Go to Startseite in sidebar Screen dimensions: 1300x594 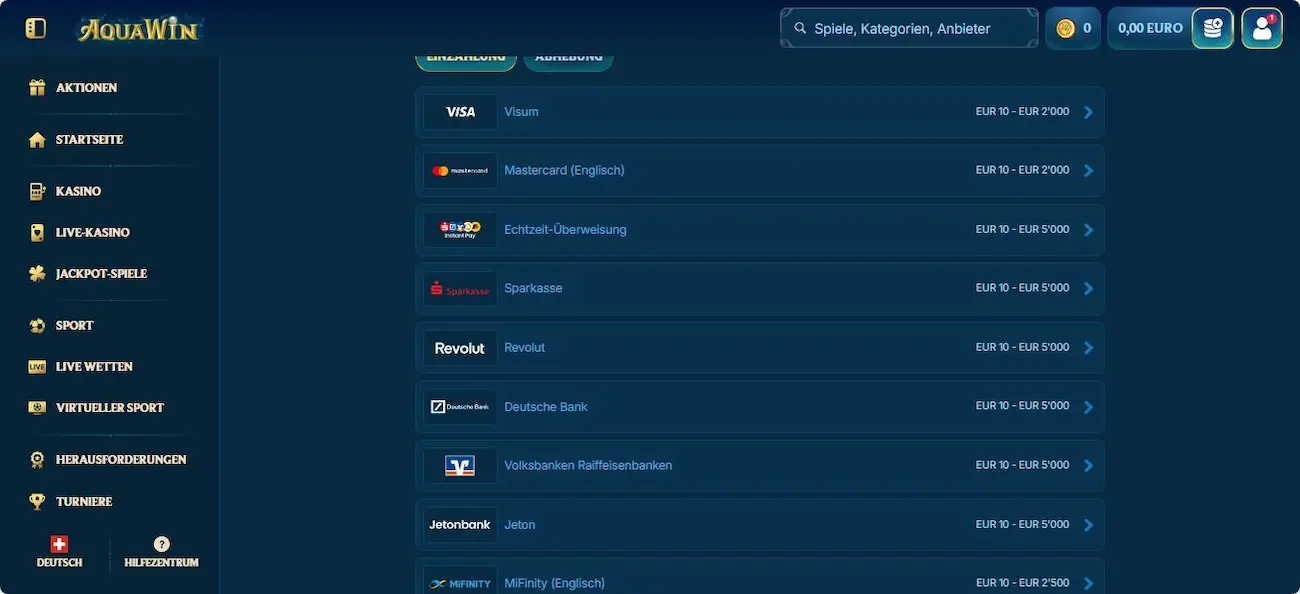tap(90, 140)
